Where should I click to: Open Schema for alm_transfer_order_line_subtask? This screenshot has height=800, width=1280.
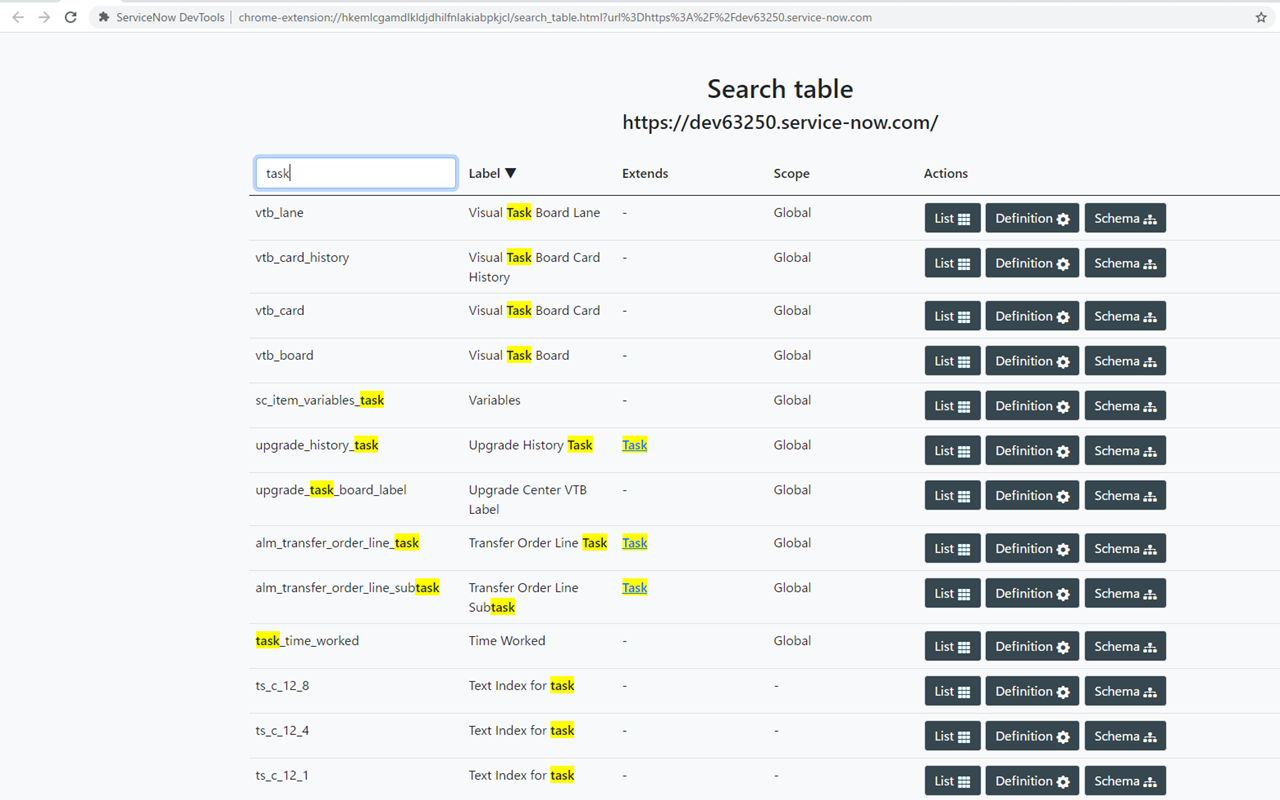1125,594
